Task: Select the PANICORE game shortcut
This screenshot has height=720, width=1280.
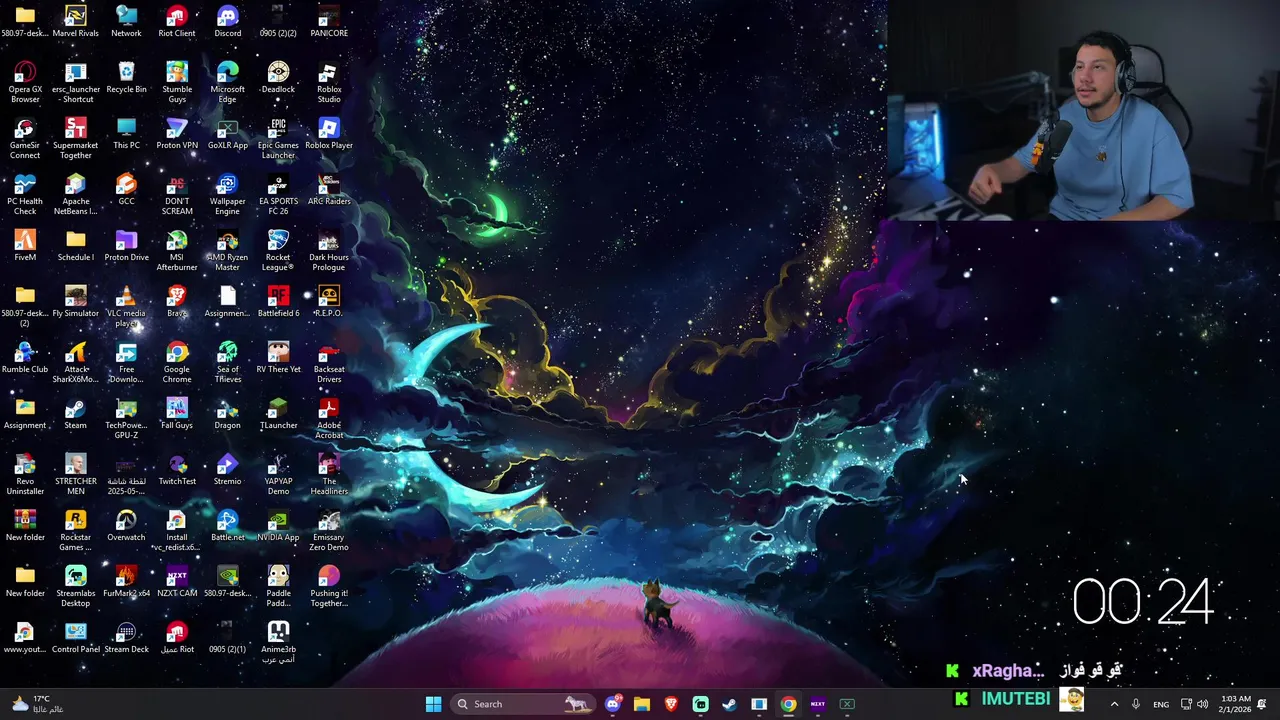Action: (x=329, y=21)
